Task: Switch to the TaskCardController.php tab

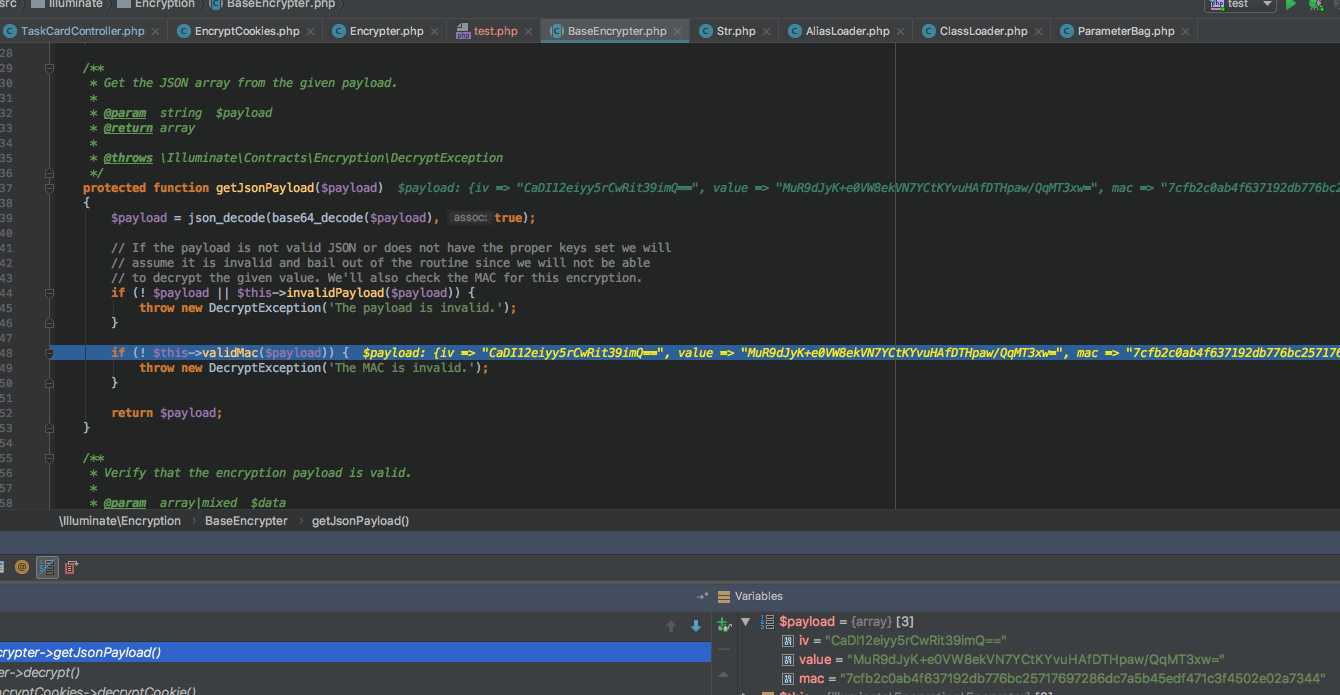Action: click(x=82, y=31)
